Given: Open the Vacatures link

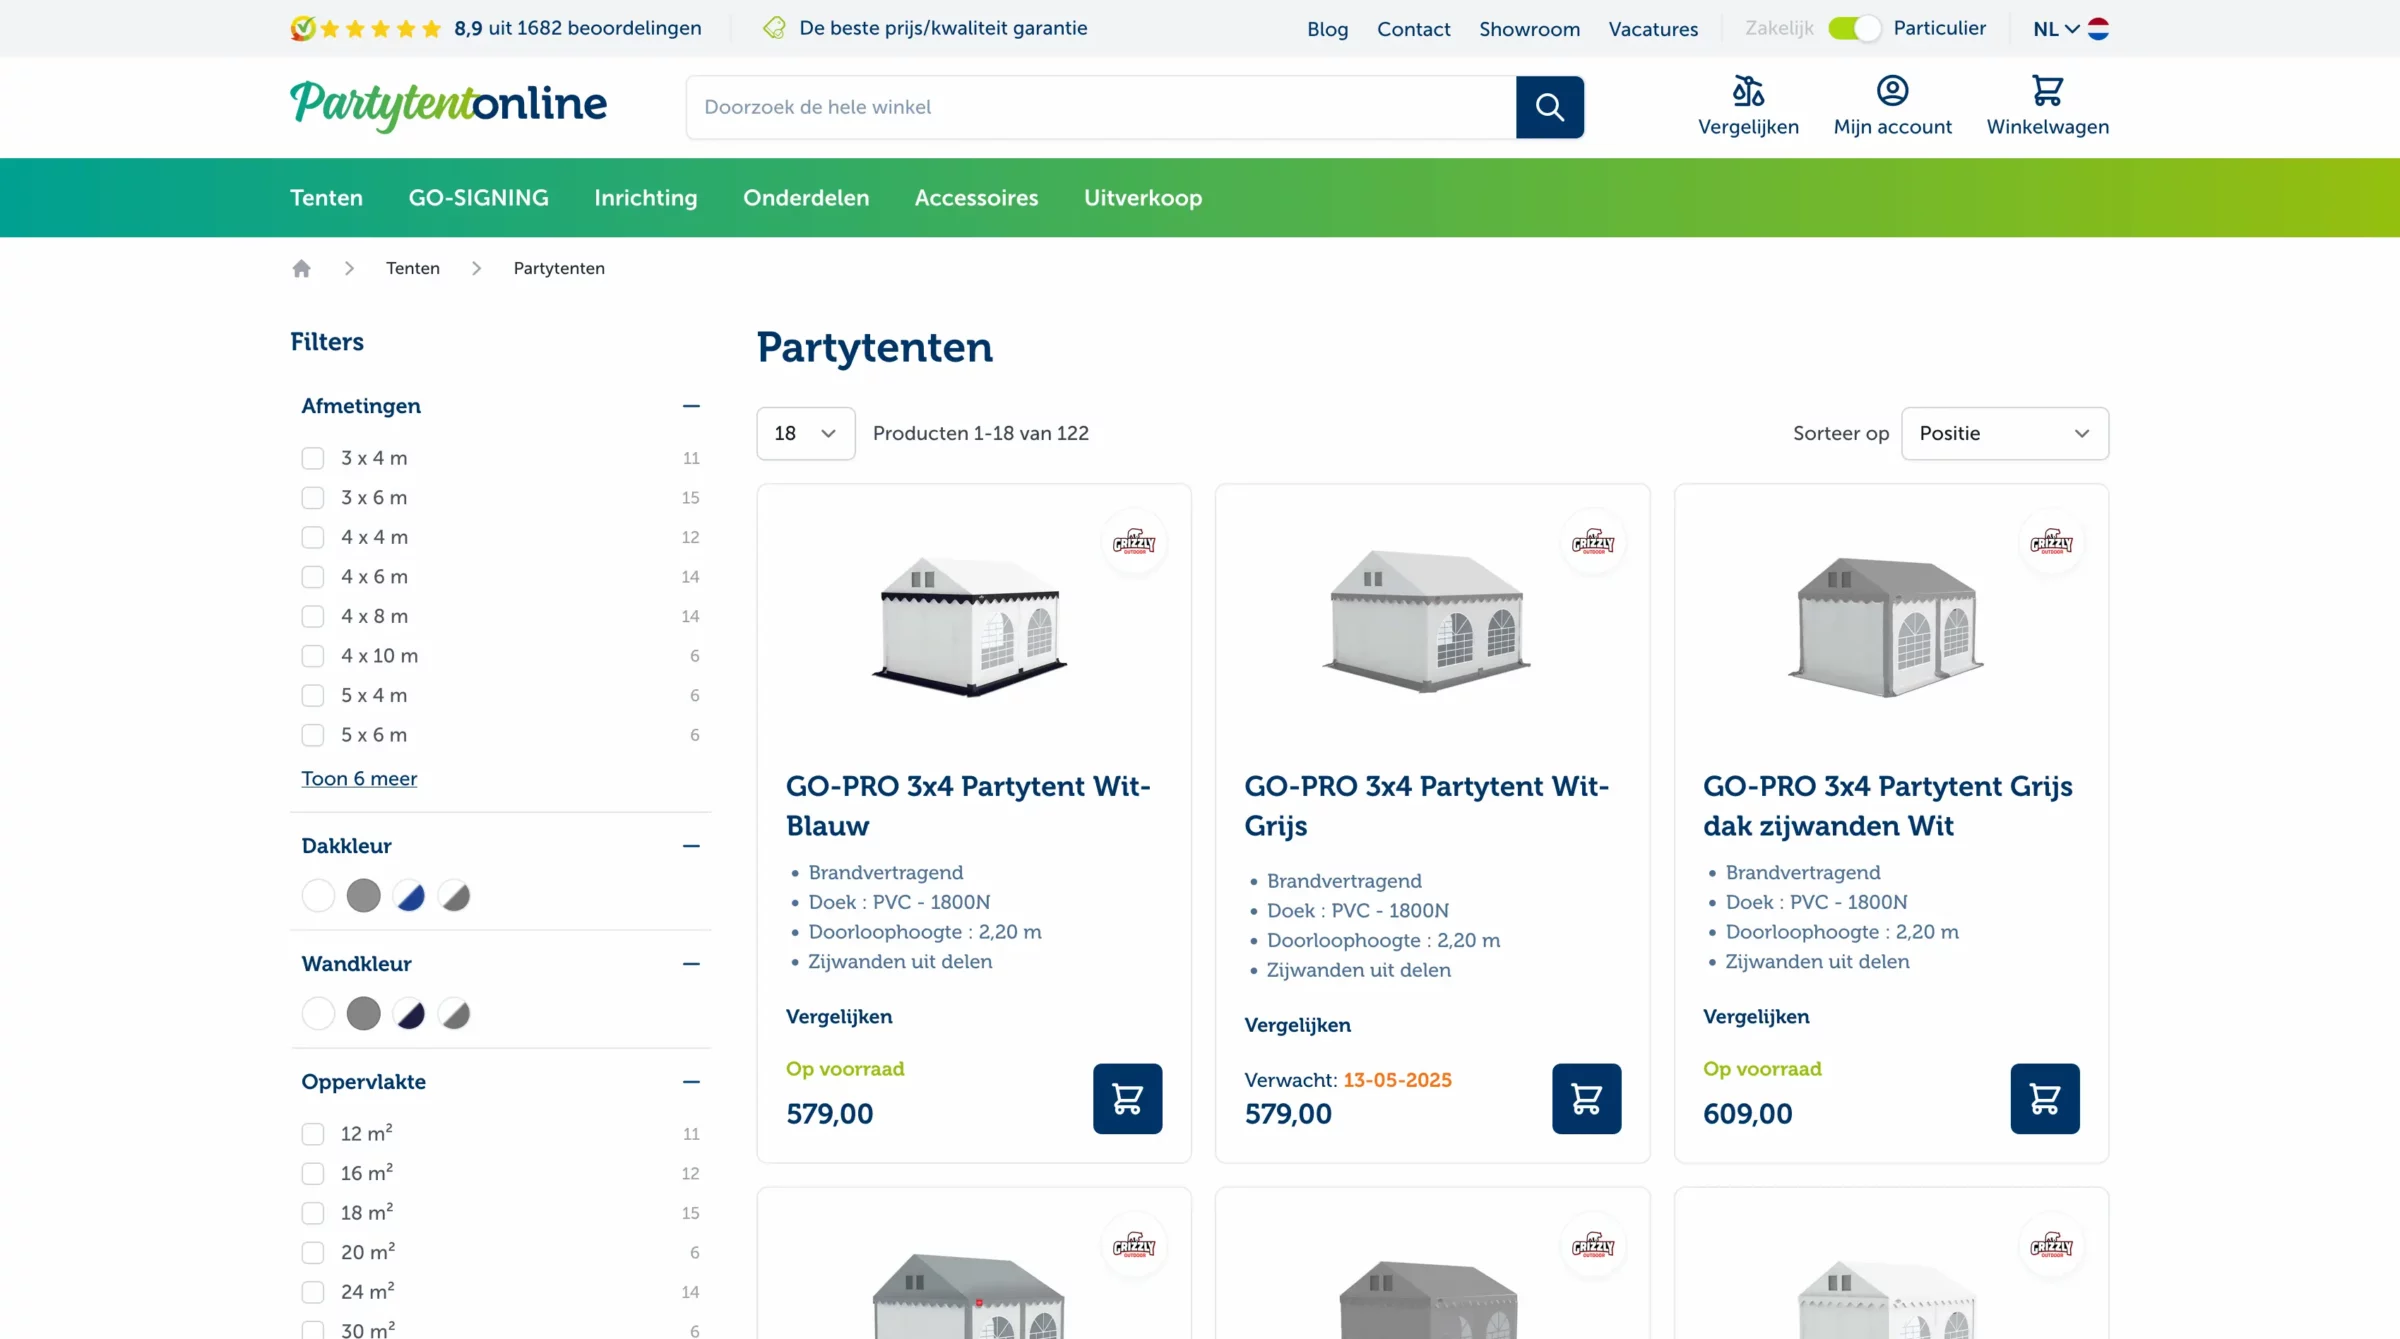Looking at the screenshot, I should pos(1653,29).
